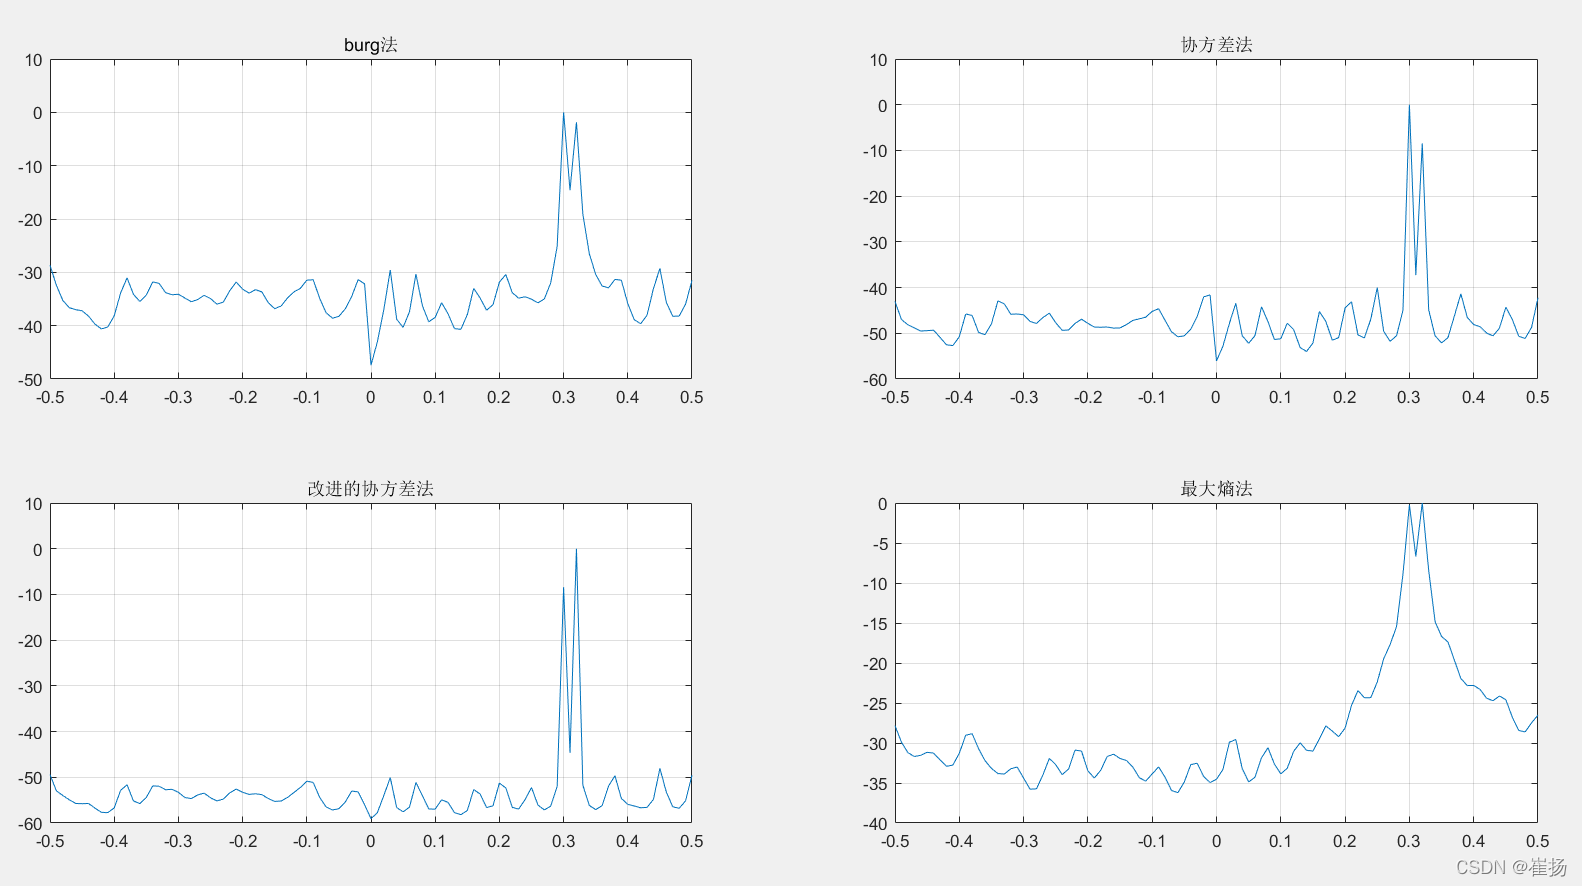This screenshot has height=886, width=1582.
Task: Click the -0.5 x-axis tick of 最大熵法 plot
Action: [895, 842]
